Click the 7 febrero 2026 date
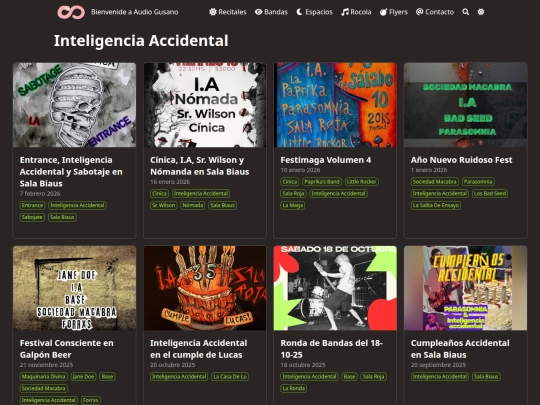 coord(40,194)
